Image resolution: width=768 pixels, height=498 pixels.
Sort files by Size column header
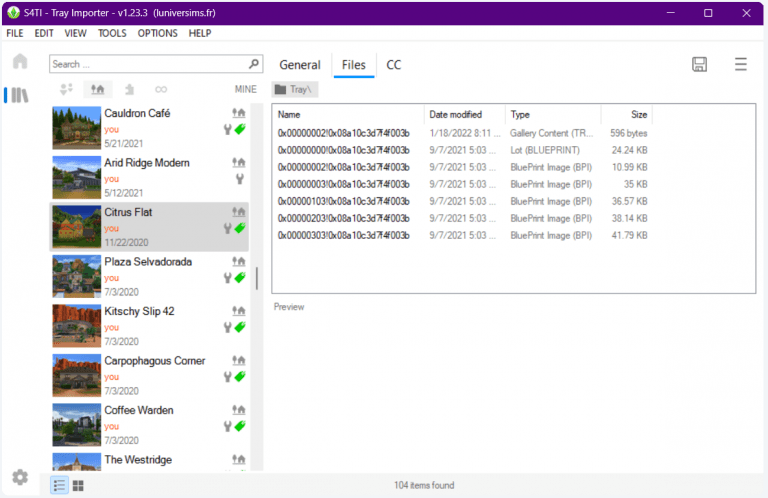[627, 115]
